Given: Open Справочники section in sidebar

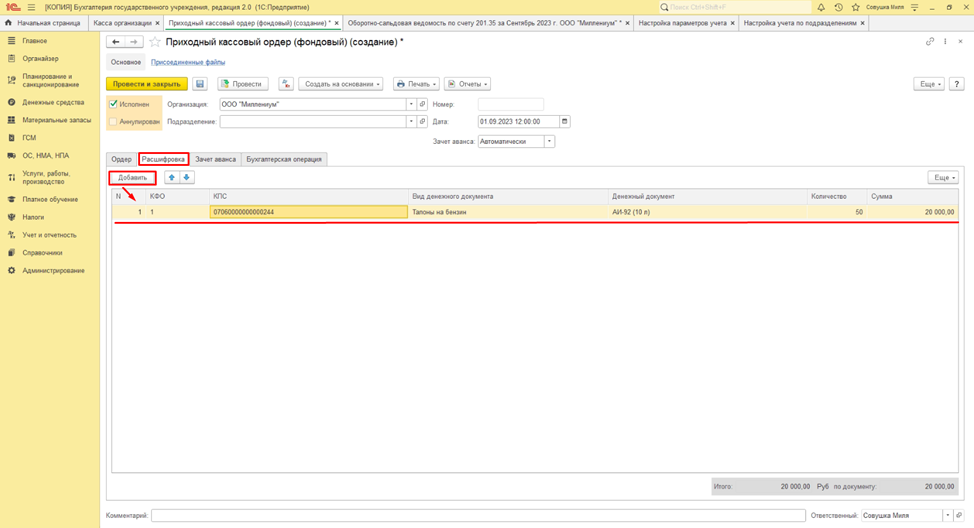Looking at the screenshot, I should 42,253.
